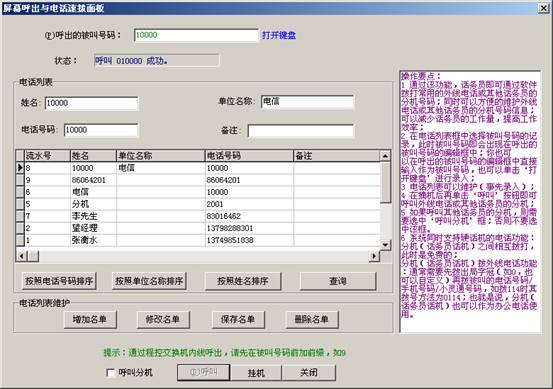Screen dimensions: 553x389
Task: Click the called number input field
Action: tap(196, 35)
